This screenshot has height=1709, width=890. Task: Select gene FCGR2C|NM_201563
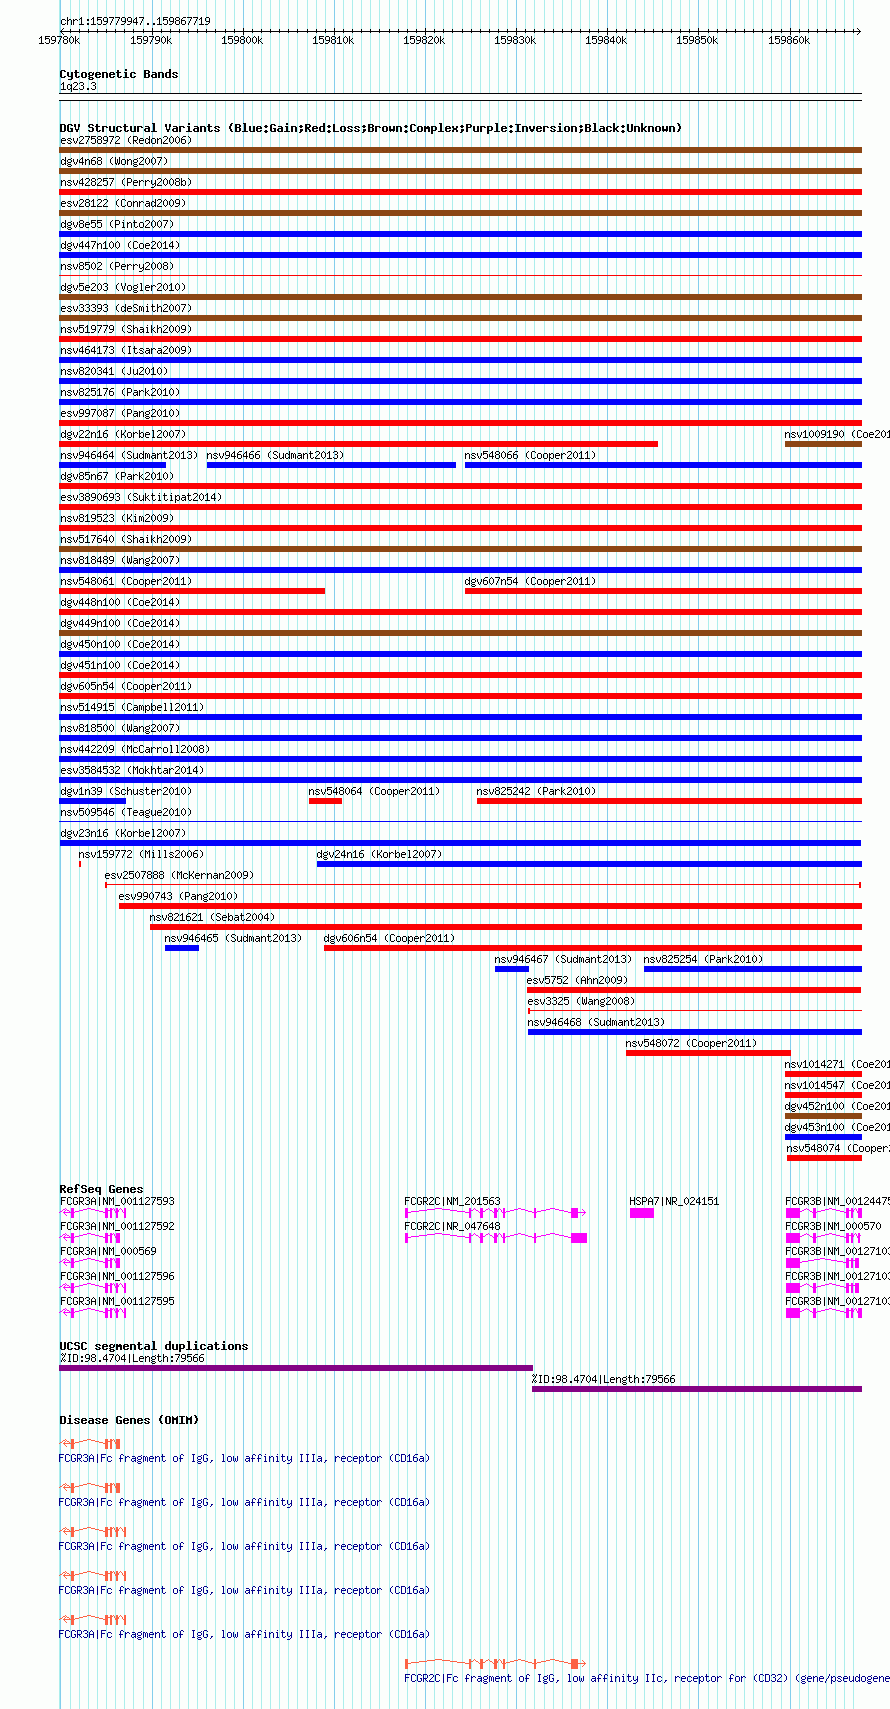pyautogui.click(x=452, y=1201)
